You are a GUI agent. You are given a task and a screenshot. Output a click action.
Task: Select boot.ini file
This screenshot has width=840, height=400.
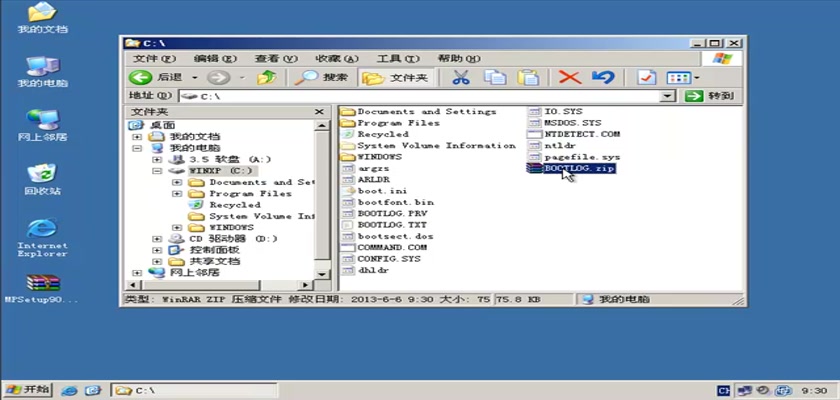coord(382,191)
